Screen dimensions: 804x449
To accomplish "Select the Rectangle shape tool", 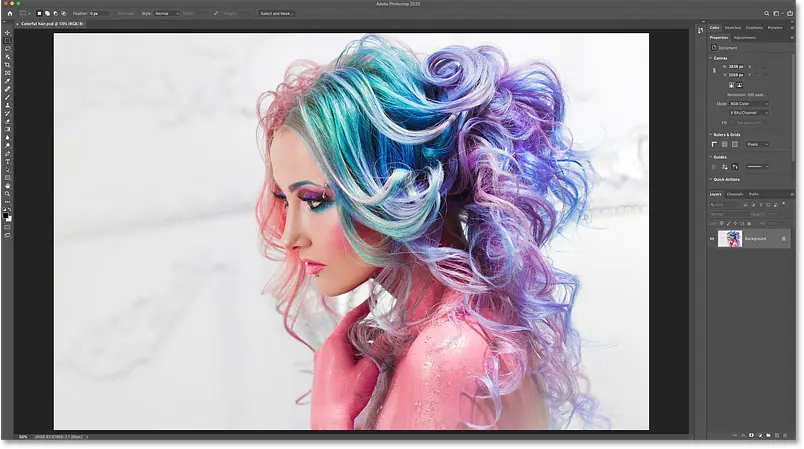I will [7, 178].
